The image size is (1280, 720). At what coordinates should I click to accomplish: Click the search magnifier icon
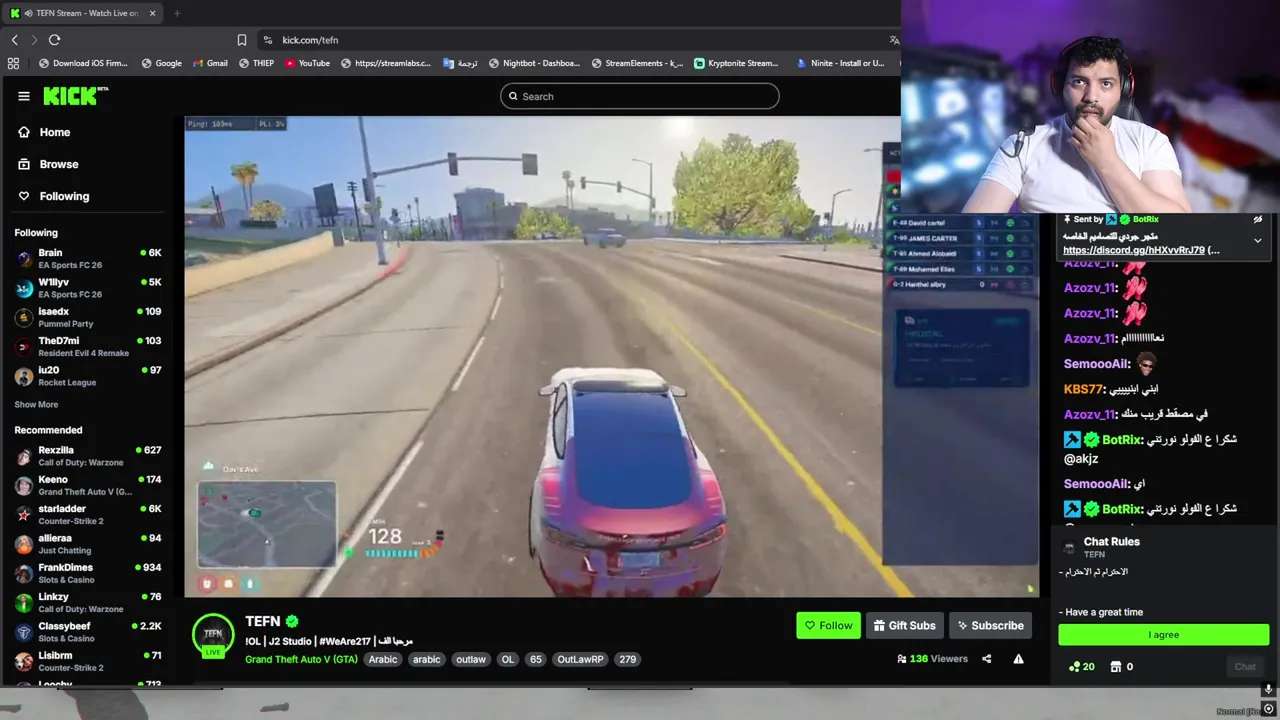pyautogui.click(x=513, y=96)
